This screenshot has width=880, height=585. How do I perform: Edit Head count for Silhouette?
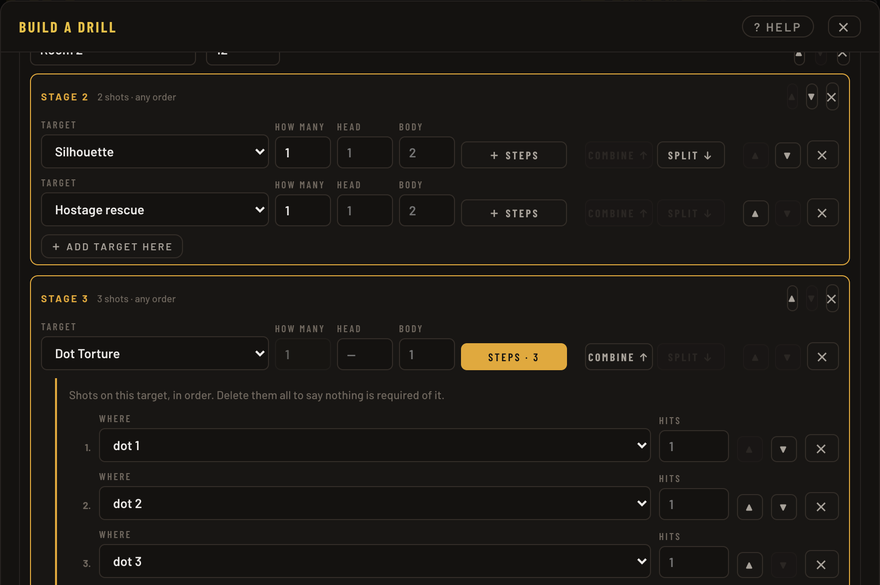click(365, 153)
